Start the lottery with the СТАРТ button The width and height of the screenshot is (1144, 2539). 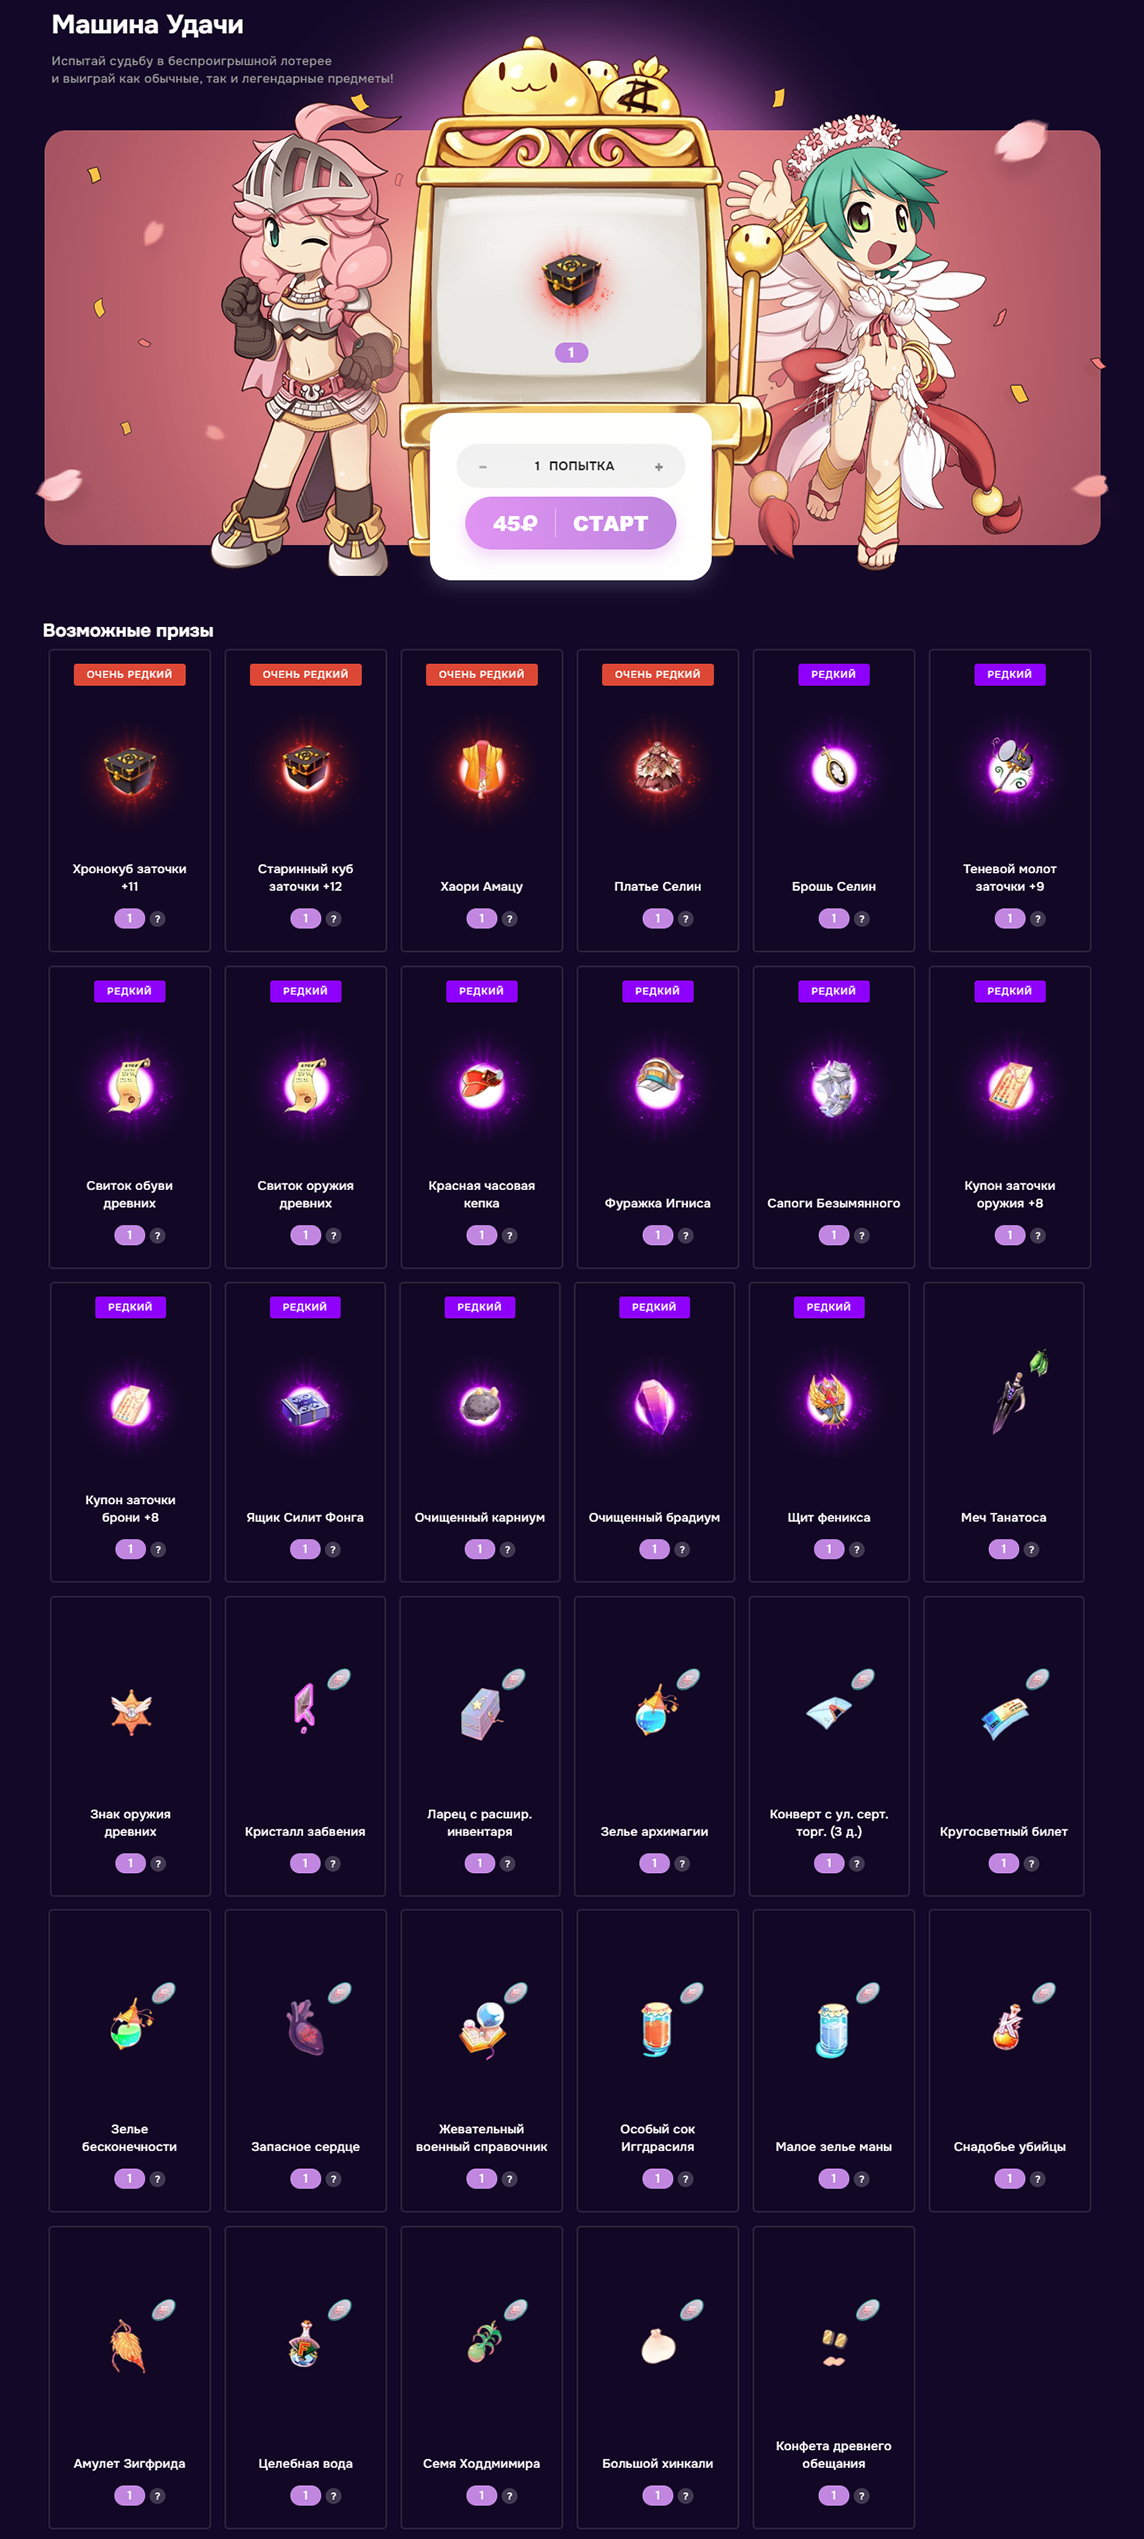click(x=610, y=523)
